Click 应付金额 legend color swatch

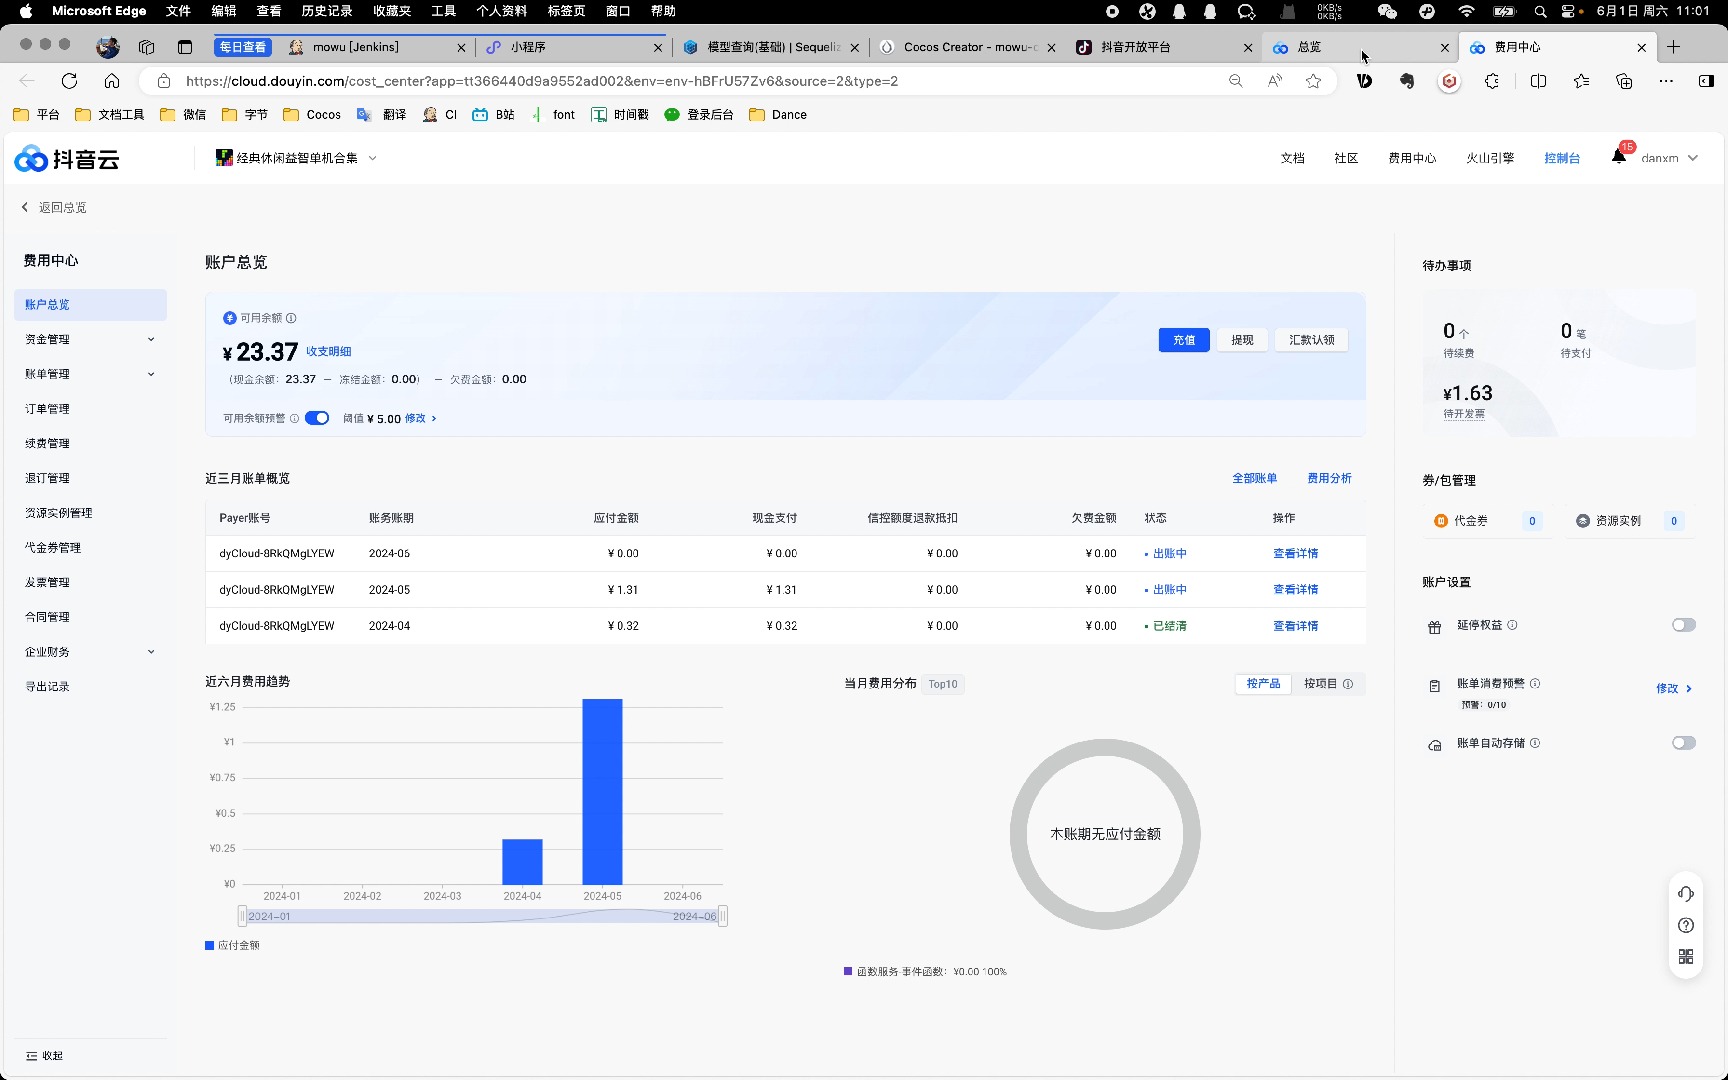(x=210, y=945)
